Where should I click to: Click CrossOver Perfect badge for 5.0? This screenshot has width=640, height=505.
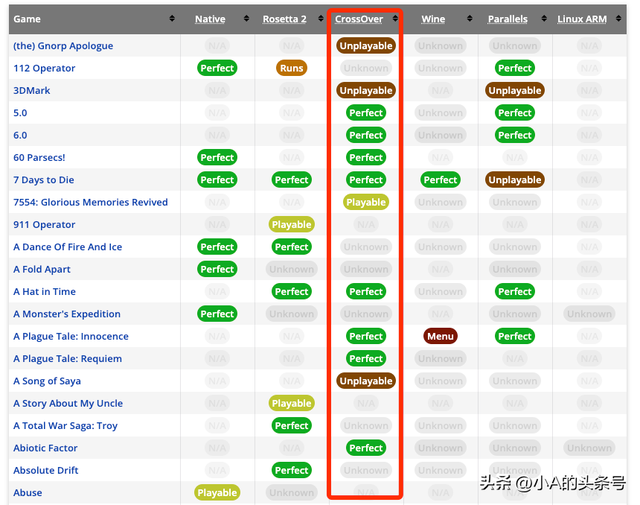coord(366,113)
